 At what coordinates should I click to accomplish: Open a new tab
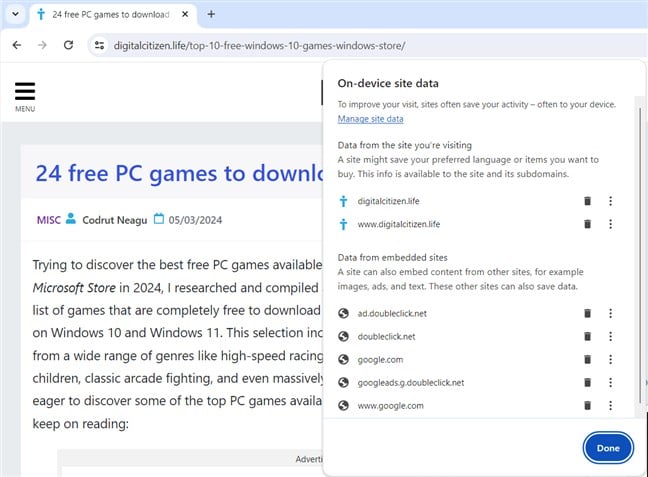click(211, 14)
